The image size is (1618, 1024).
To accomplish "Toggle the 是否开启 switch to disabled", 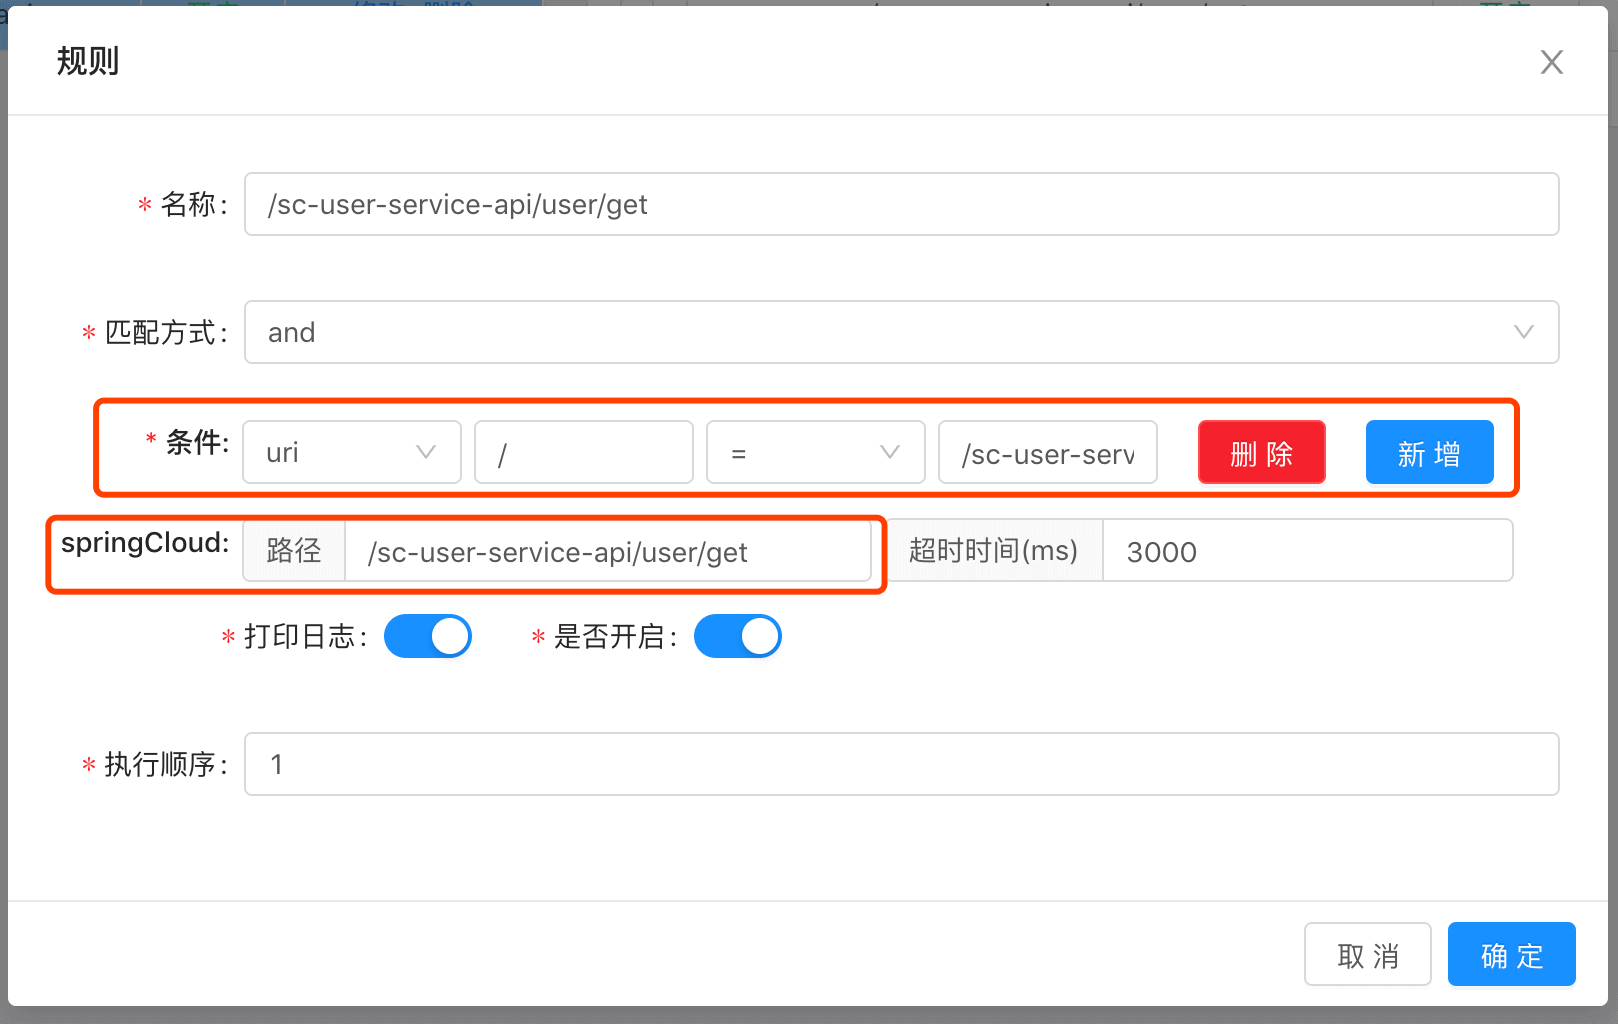I will click(x=737, y=636).
